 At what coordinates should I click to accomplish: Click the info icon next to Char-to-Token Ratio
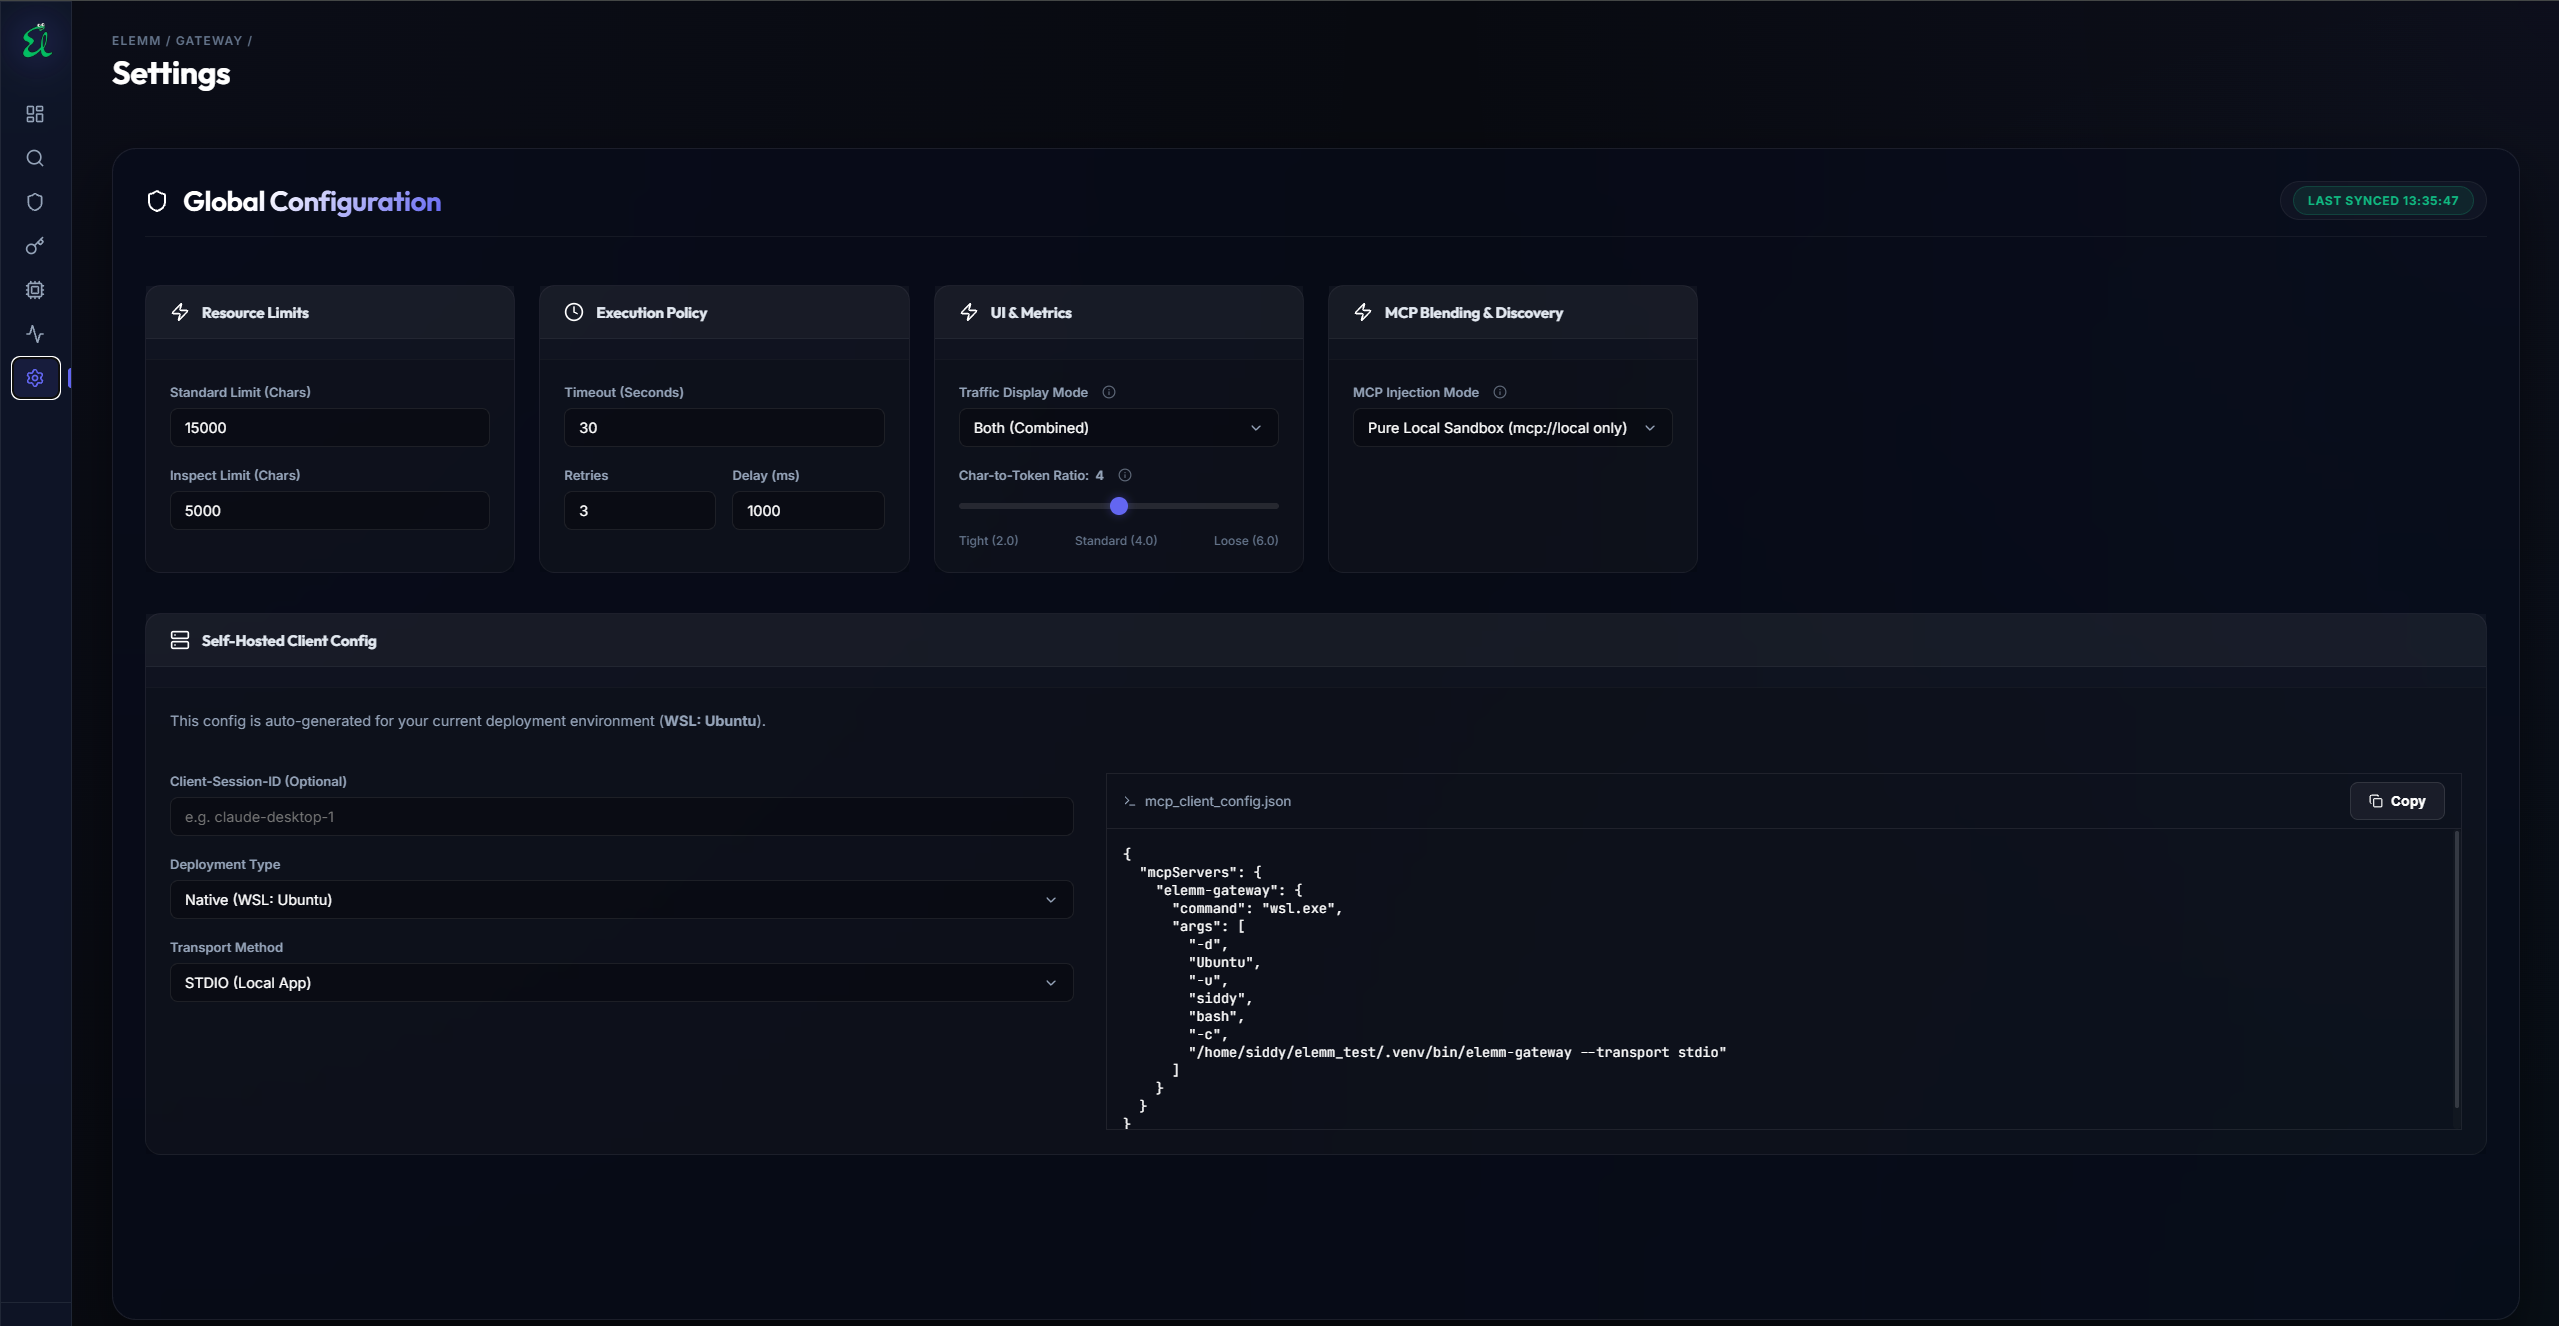(x=1125, y=475)
